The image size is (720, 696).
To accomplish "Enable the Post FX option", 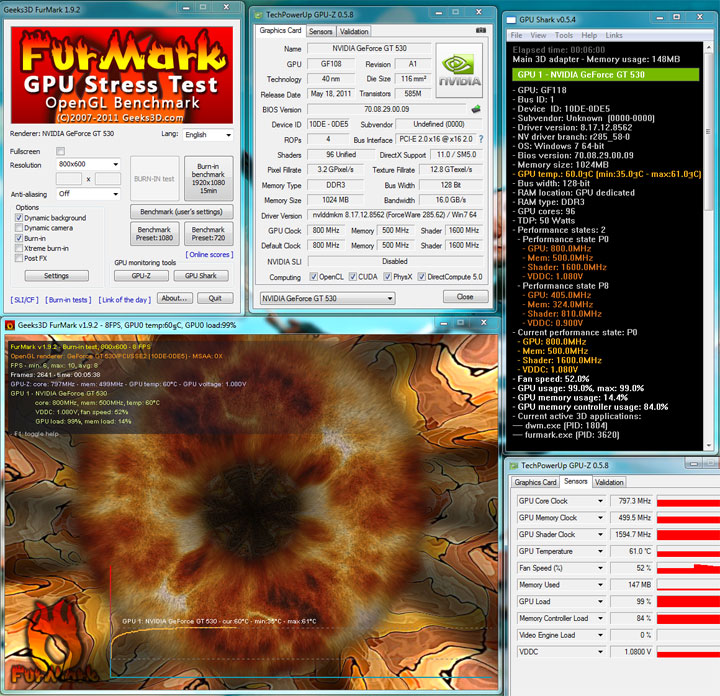I will (x=19, y=258).
